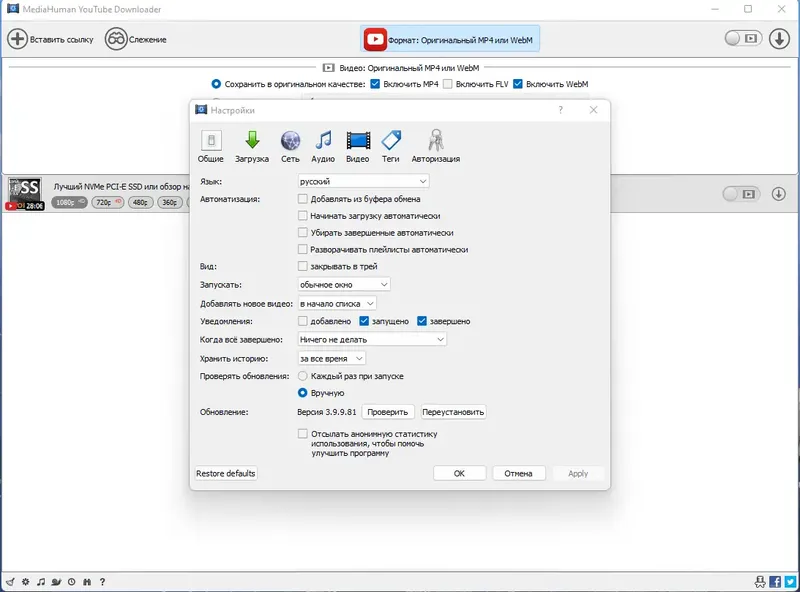This screenshot has width=800, height=592.
Task: Toggle the video switch on the SSD video row
Action: click(741, 194)
